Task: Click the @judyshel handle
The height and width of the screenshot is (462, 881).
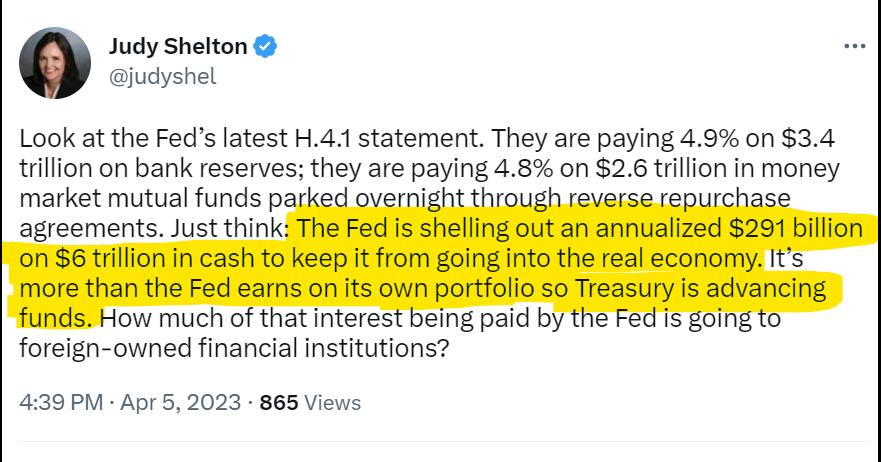Action: (x=162, y=75)
